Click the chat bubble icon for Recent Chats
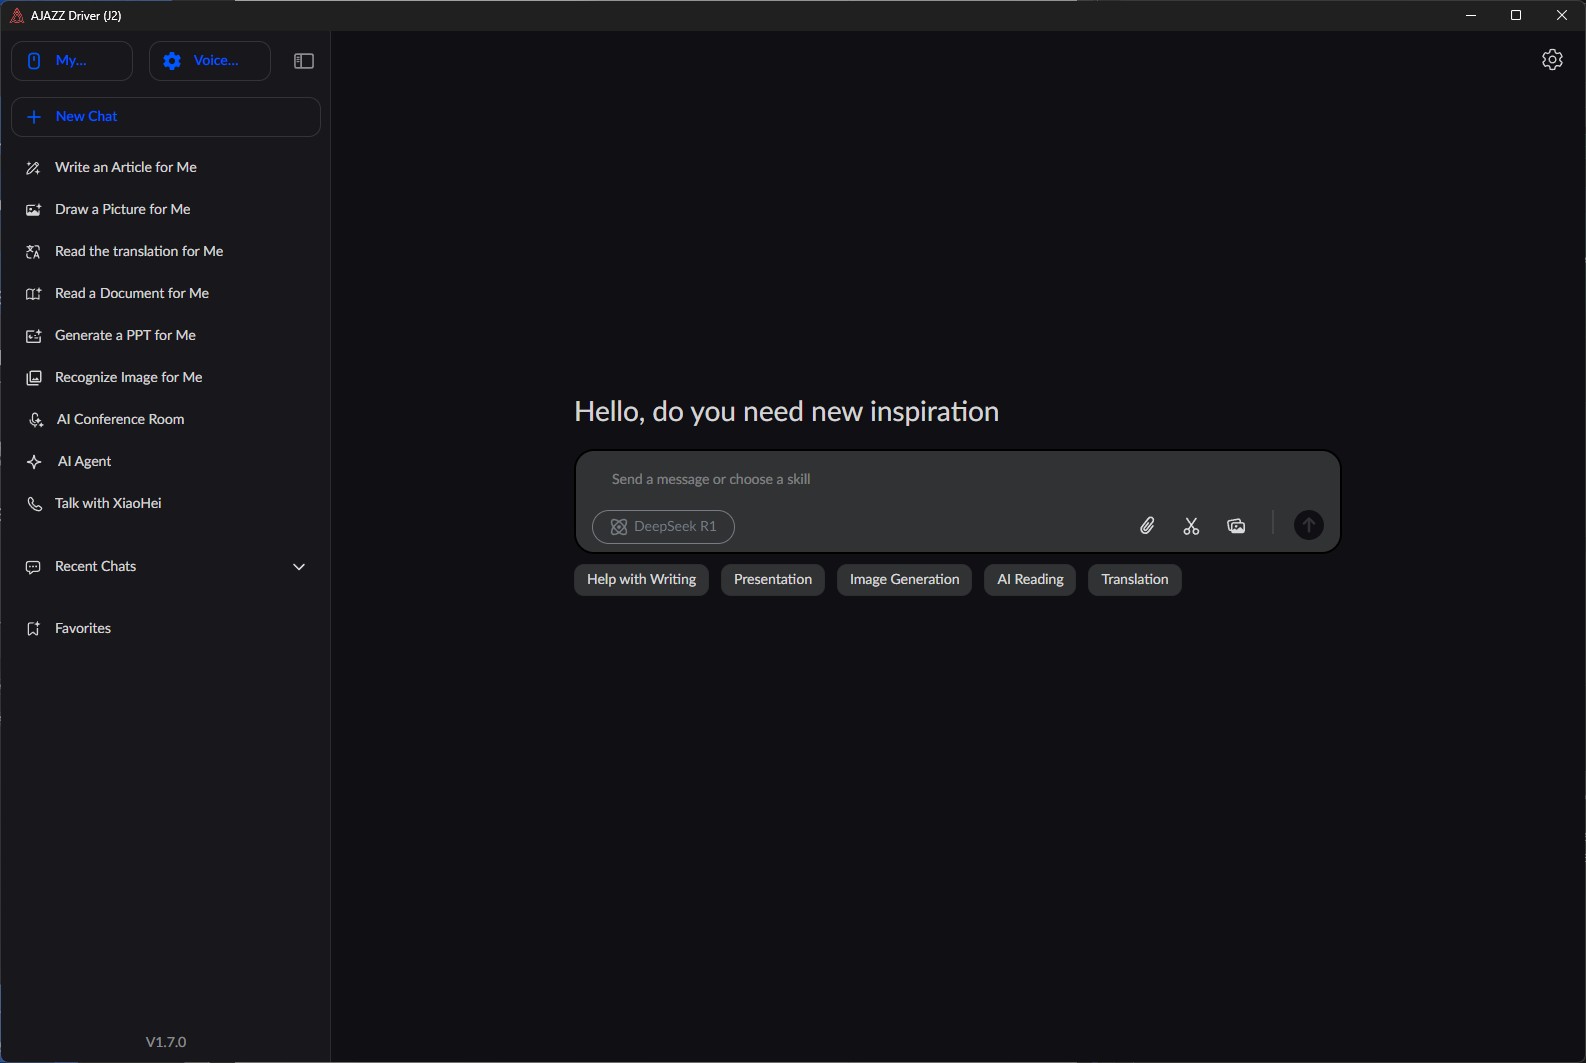 pyautogui.click(x=33, y=567)
